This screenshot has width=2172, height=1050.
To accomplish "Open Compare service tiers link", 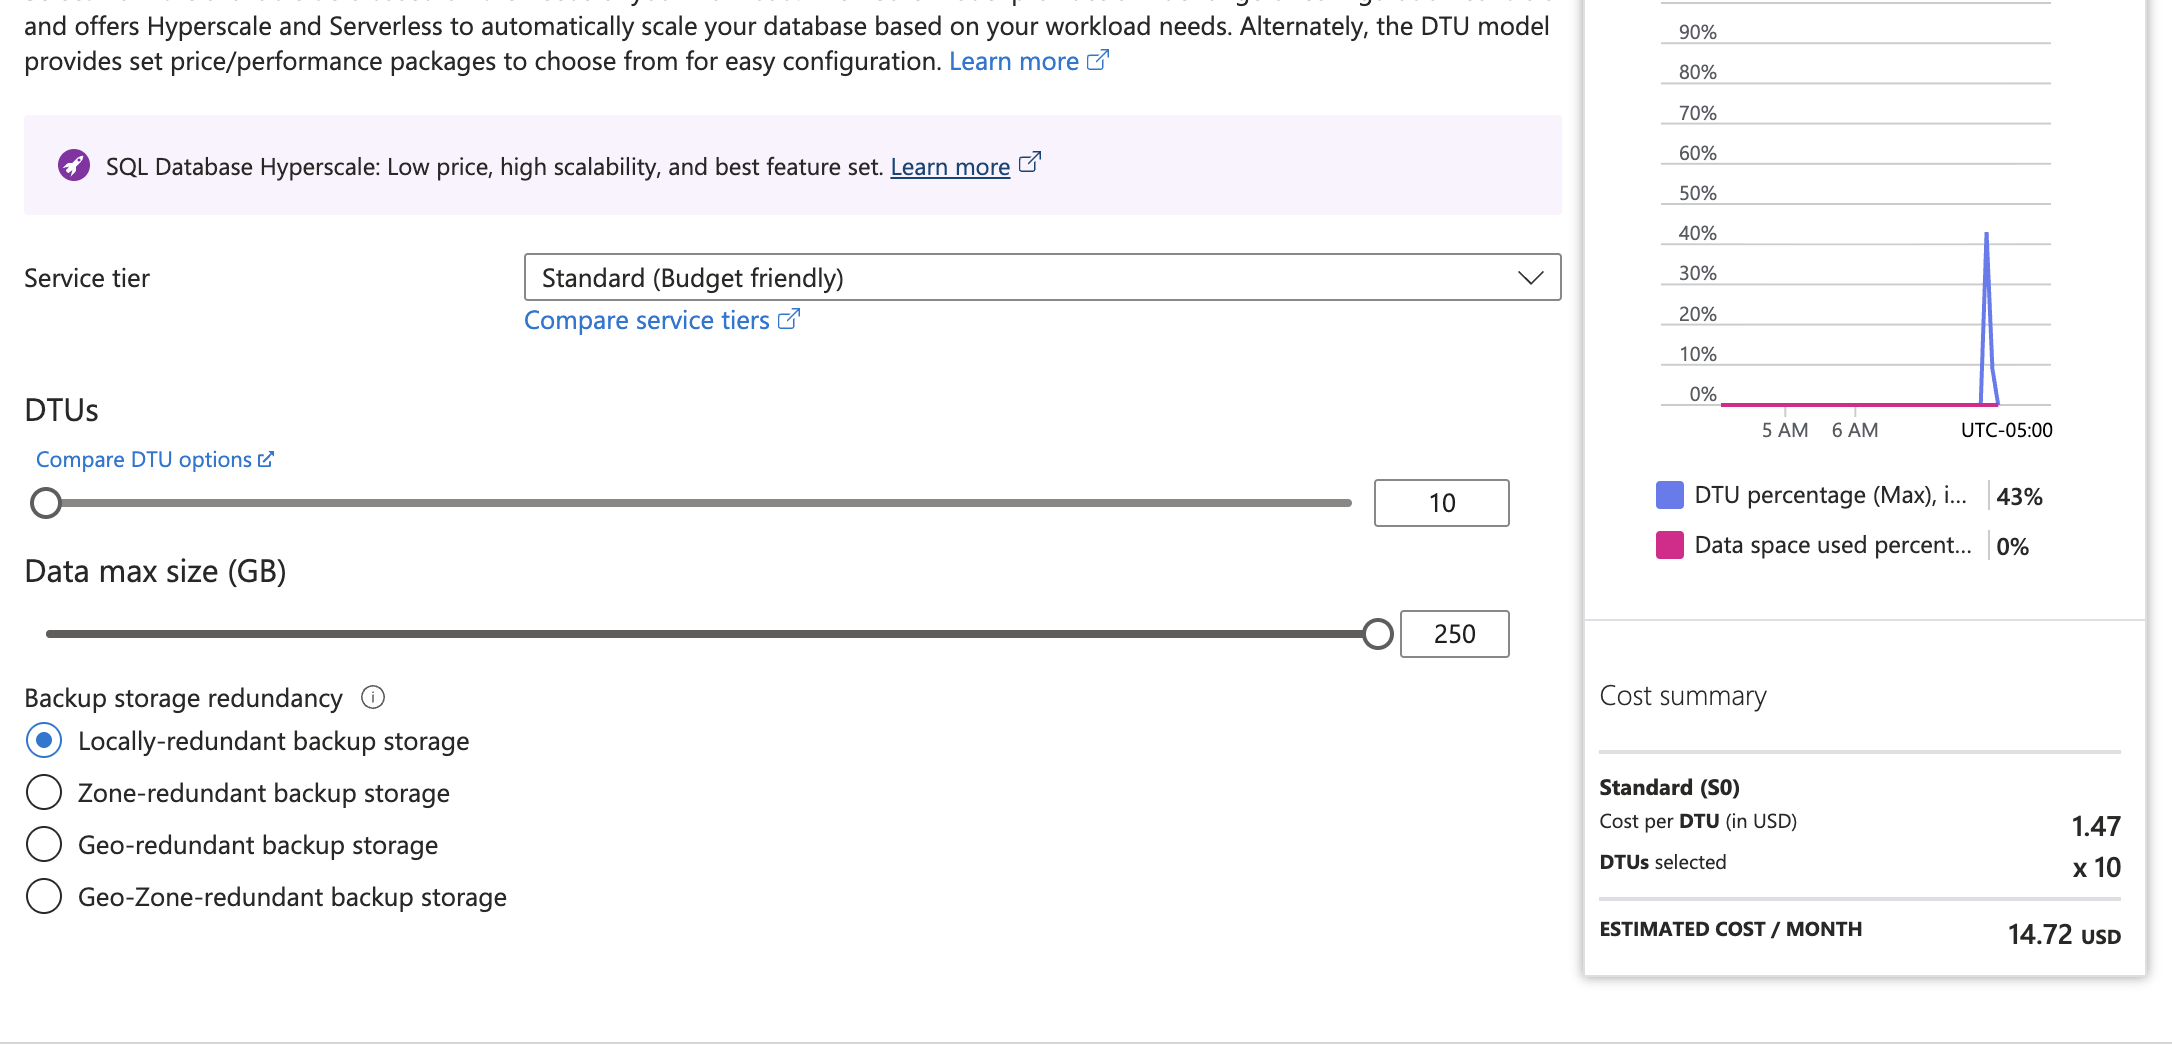I will (x=647, y=320).
